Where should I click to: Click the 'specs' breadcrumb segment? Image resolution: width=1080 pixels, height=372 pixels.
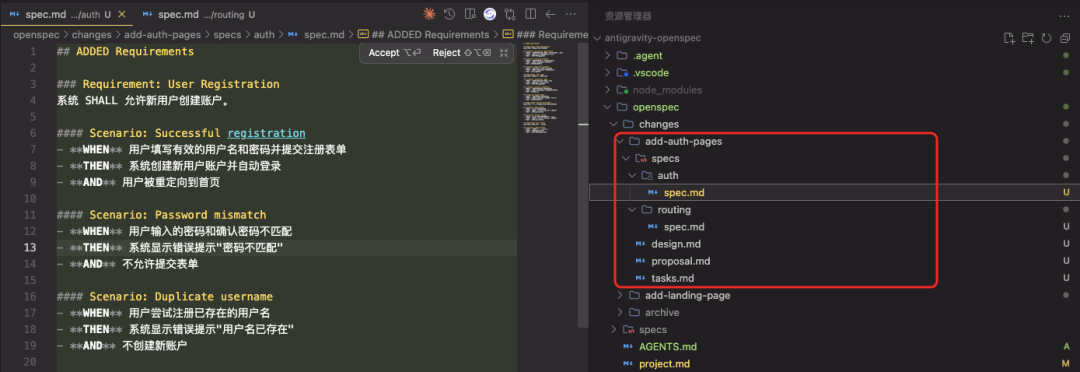point(227,34)
